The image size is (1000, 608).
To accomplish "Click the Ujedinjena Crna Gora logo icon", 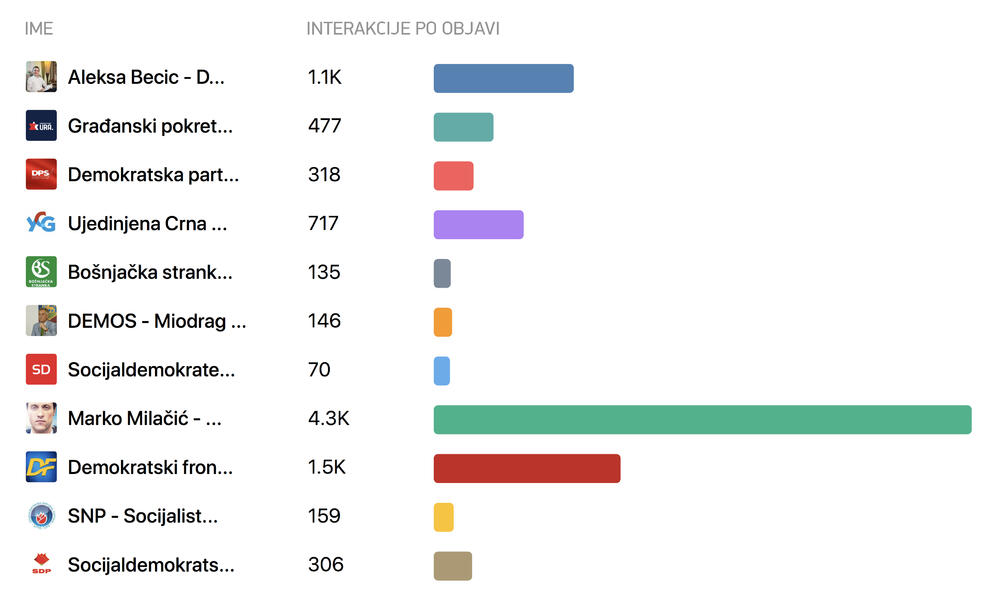I will coord(41,223).
